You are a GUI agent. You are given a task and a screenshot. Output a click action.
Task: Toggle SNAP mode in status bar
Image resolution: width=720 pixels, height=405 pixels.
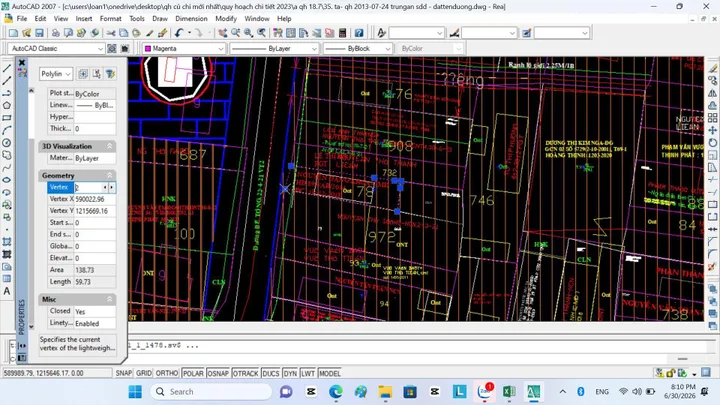[x=124, y=373]
